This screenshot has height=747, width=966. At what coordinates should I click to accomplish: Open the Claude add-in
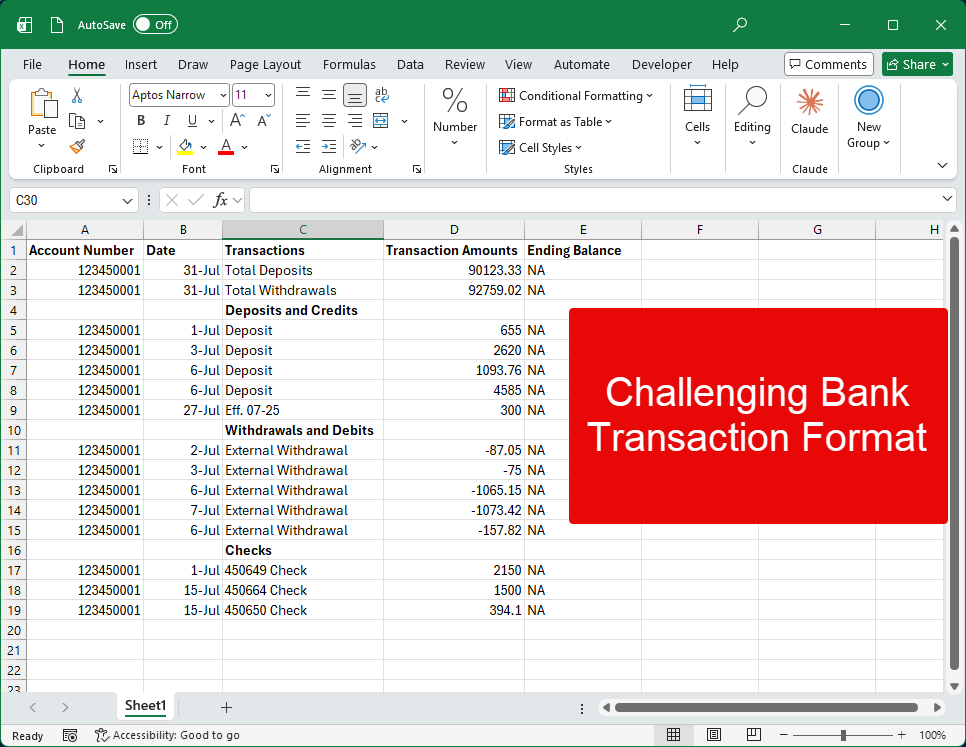810,111
